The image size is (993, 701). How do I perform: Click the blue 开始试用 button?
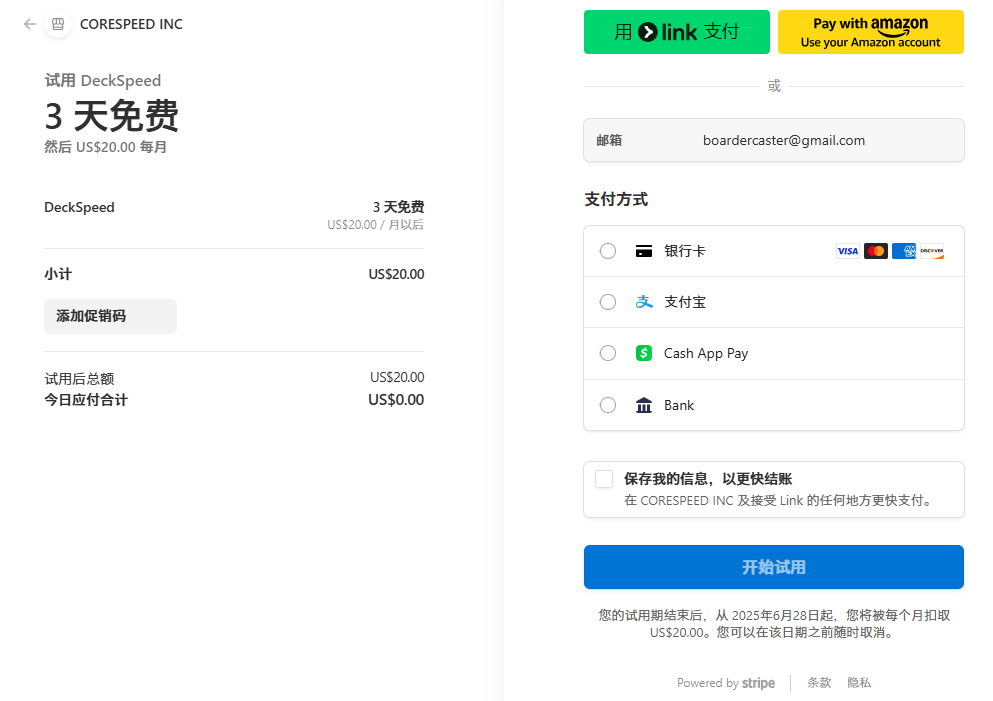773,567
